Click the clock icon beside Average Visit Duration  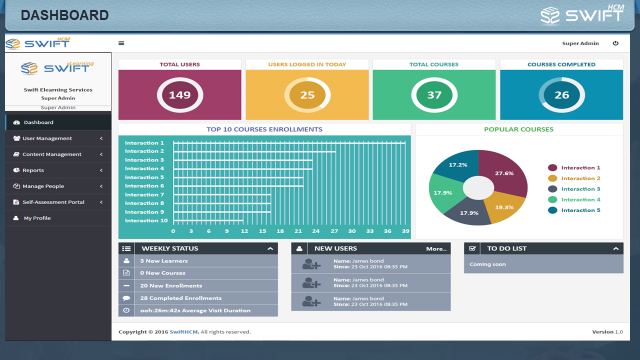click(127, 311)
